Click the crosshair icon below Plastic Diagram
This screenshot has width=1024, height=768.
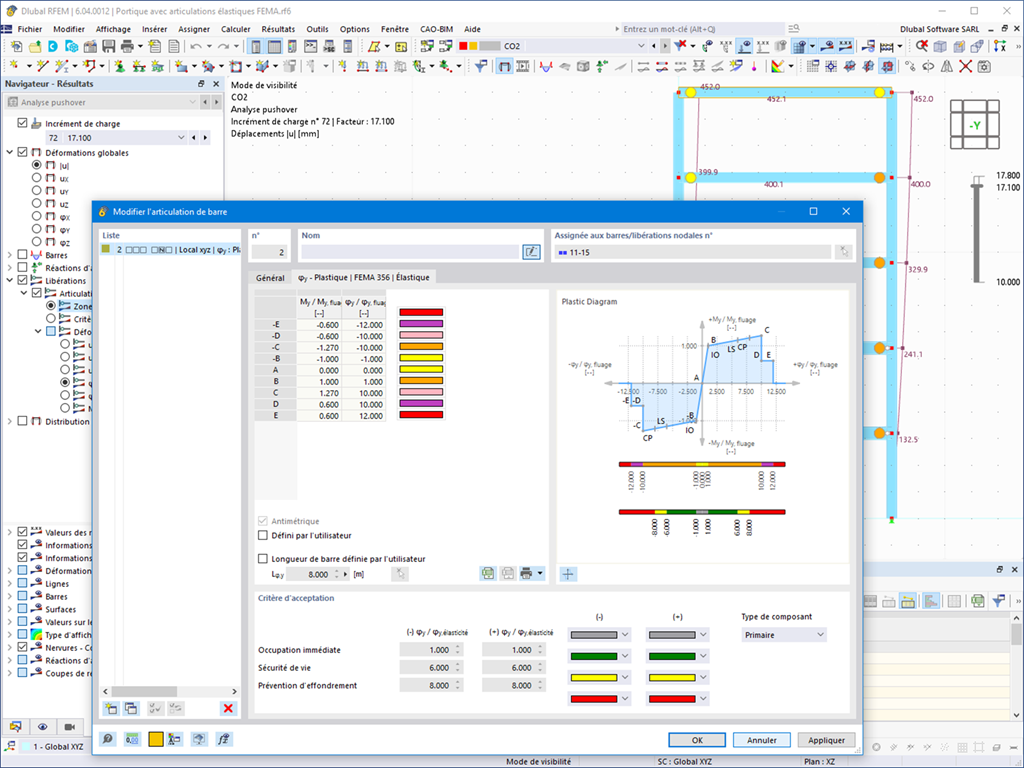click(x=568, y=574)
